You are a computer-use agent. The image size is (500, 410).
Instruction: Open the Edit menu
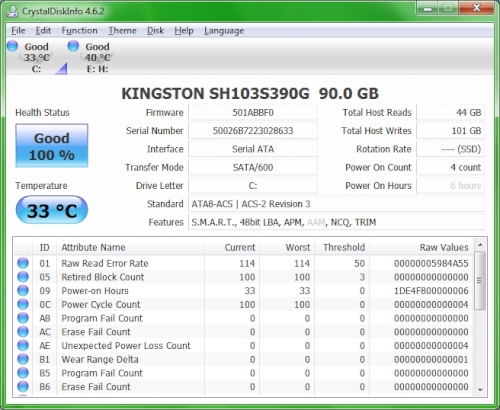(x=43, y=31)
